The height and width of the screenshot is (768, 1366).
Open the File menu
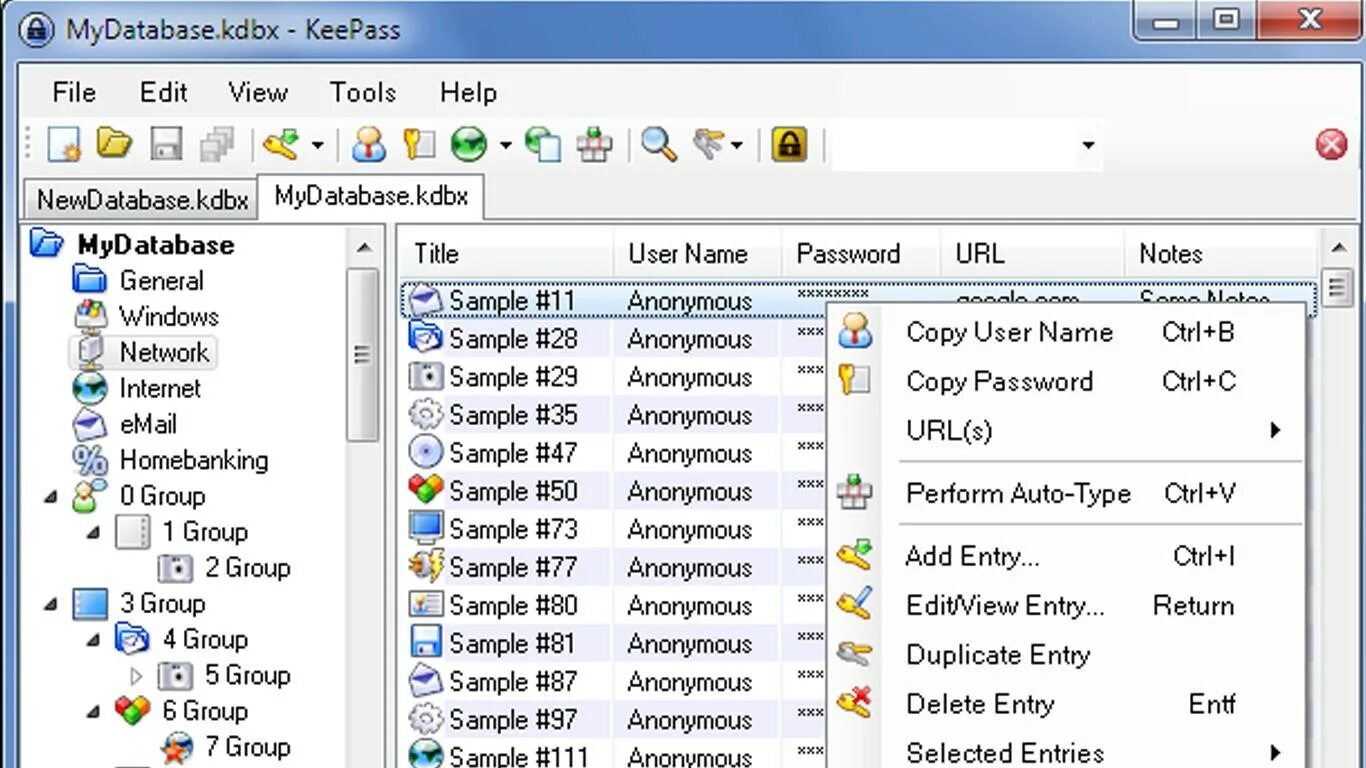(74, 92)
